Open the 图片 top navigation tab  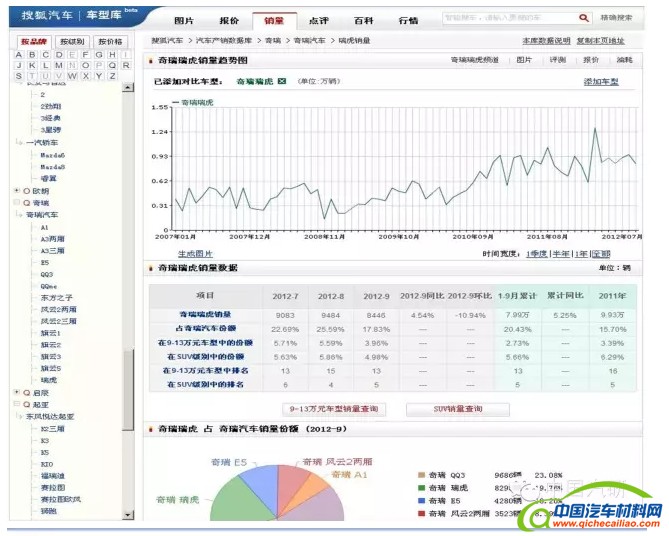(184, 20)
